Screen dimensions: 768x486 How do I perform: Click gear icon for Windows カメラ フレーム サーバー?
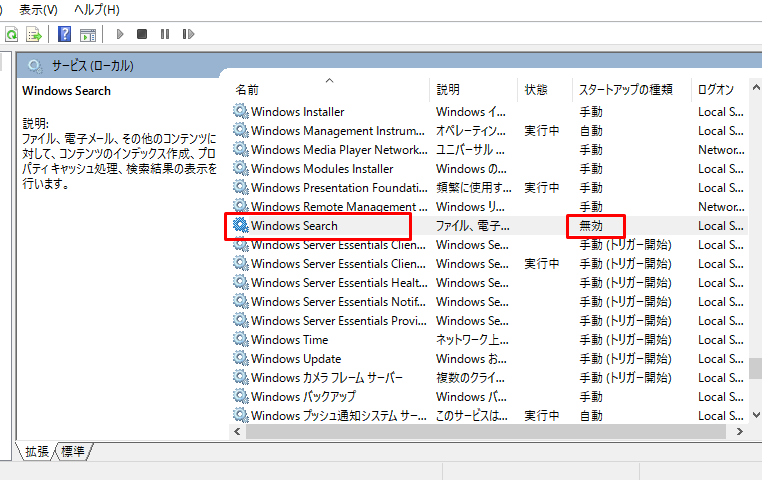[x=240, y=377]
